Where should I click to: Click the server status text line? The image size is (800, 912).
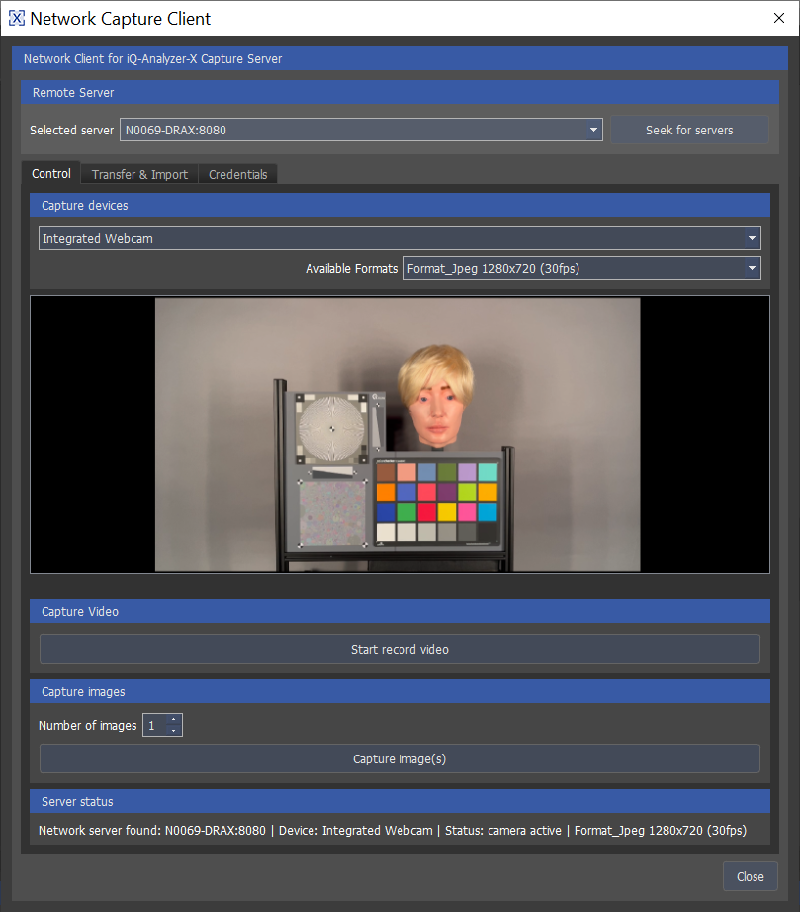[x=393, y=831]
